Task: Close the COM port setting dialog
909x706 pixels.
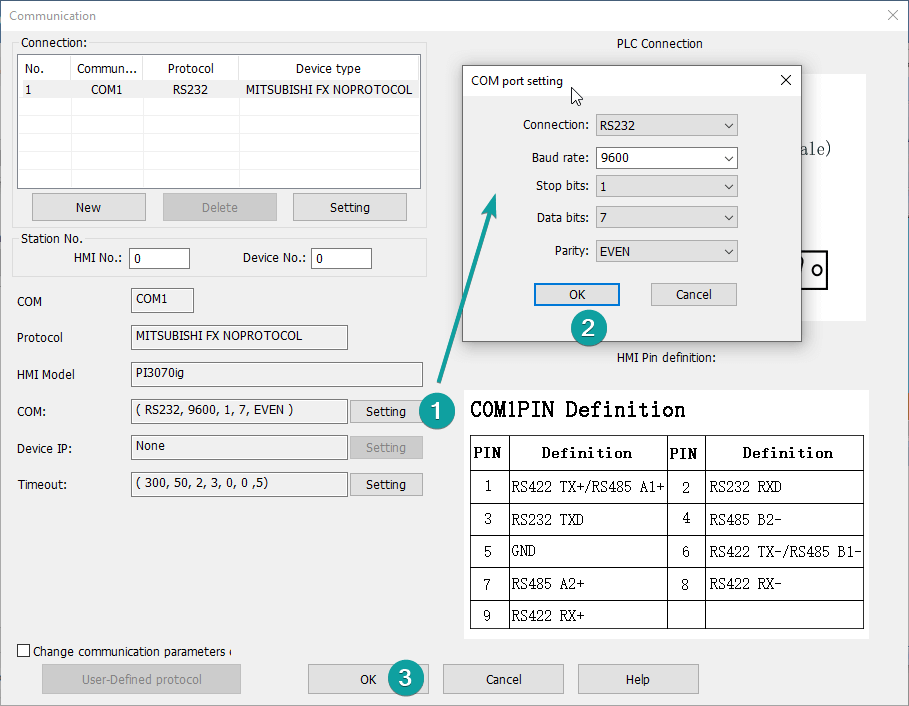Action: point(785,81)
